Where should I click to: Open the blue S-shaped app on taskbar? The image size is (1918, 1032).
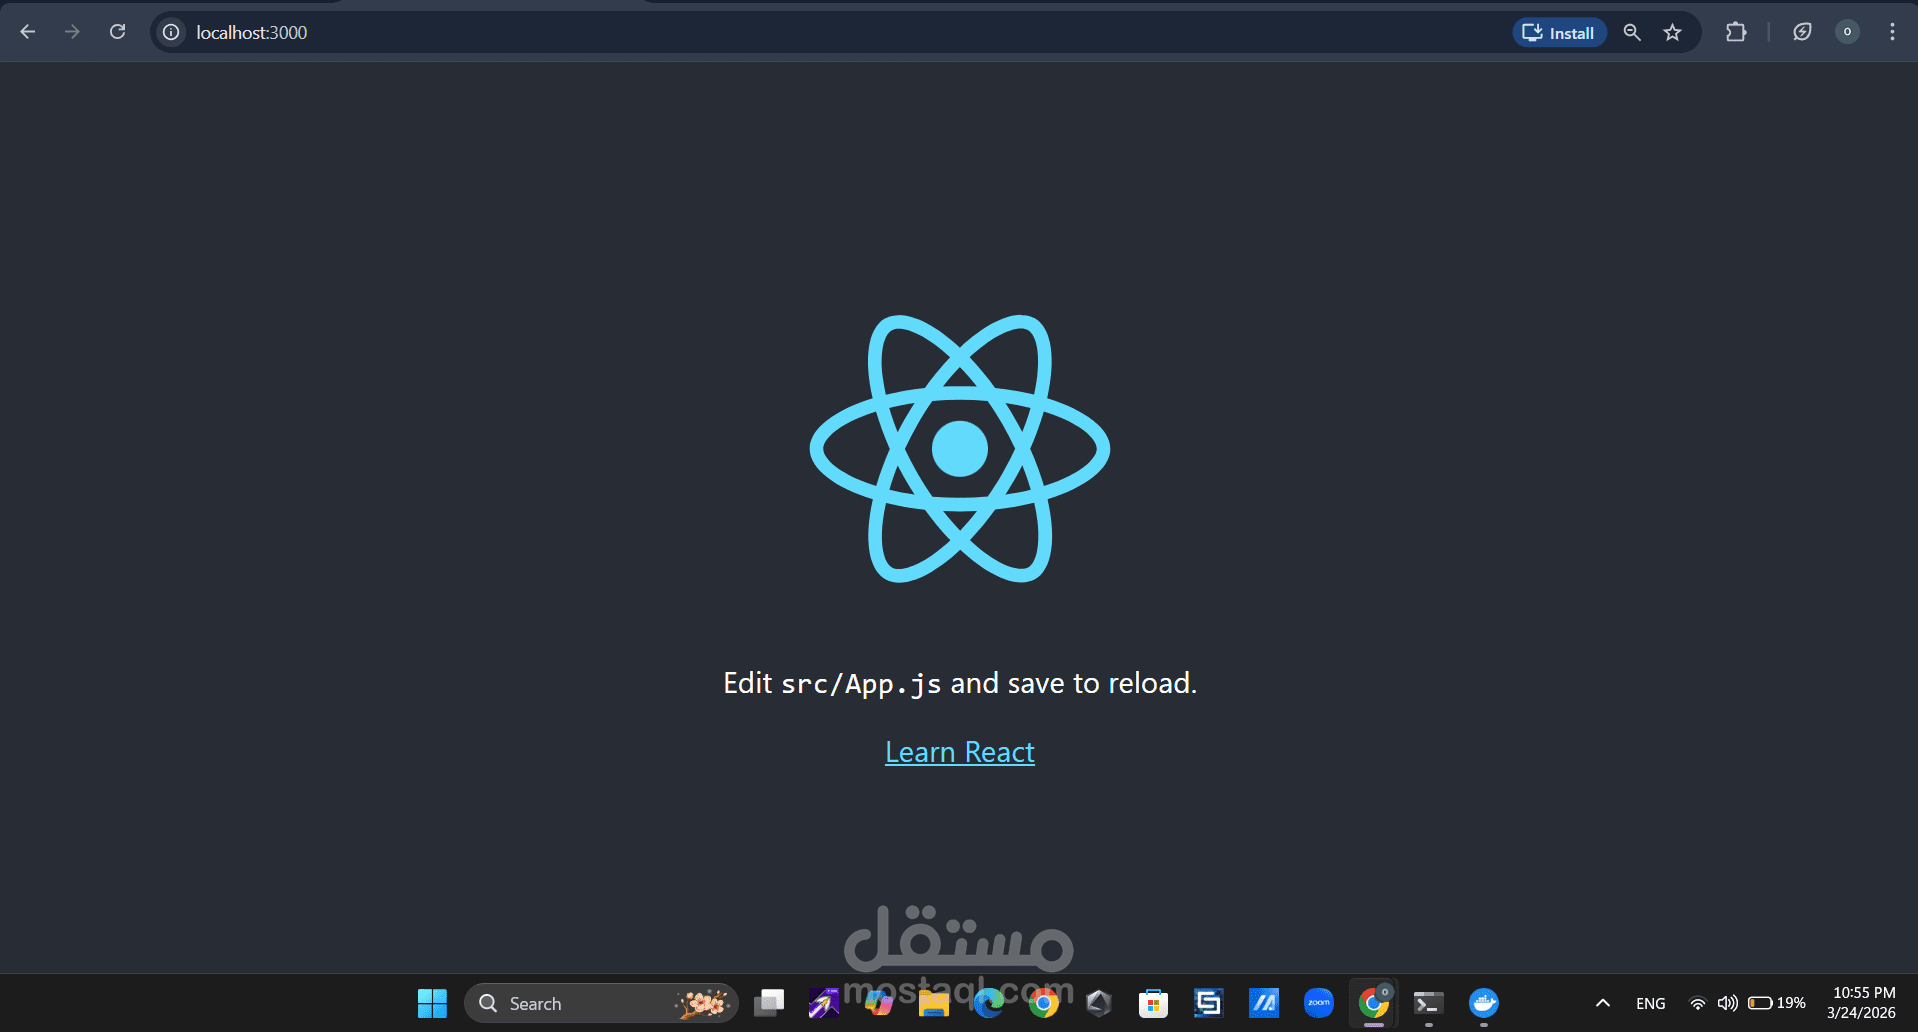(1209, 1003)
